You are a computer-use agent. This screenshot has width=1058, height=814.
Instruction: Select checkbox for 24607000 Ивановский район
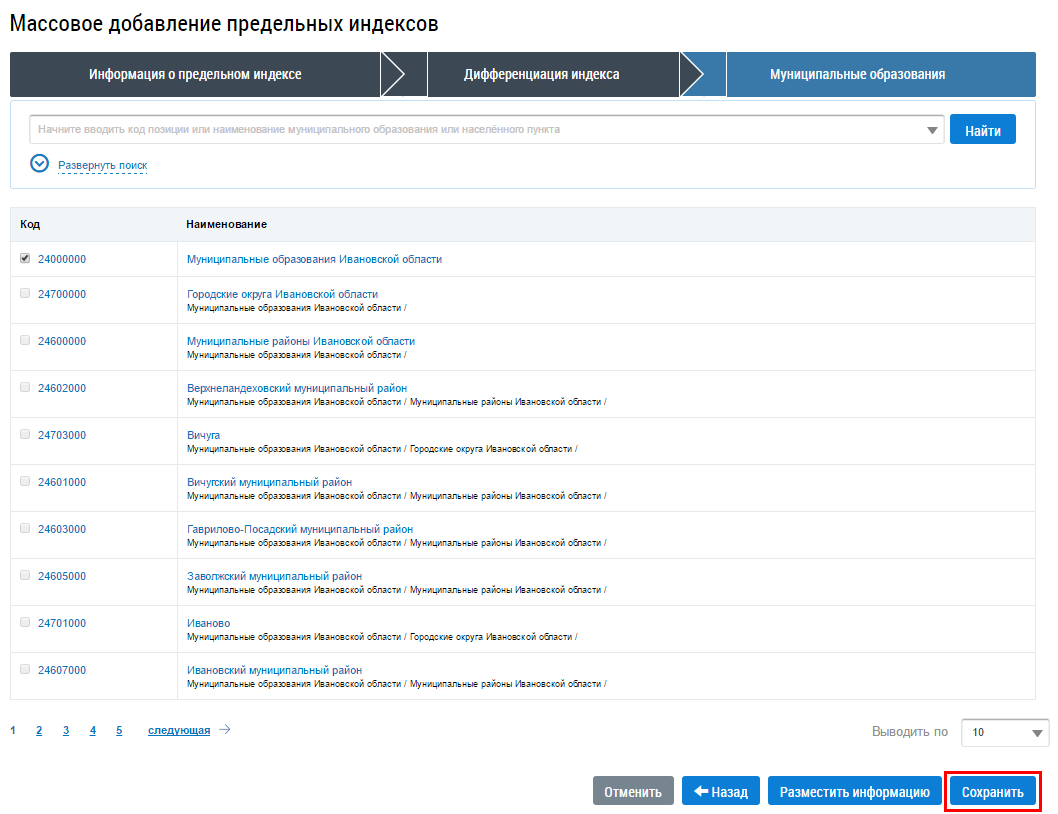pyautogui.click(x=25, y=670)
